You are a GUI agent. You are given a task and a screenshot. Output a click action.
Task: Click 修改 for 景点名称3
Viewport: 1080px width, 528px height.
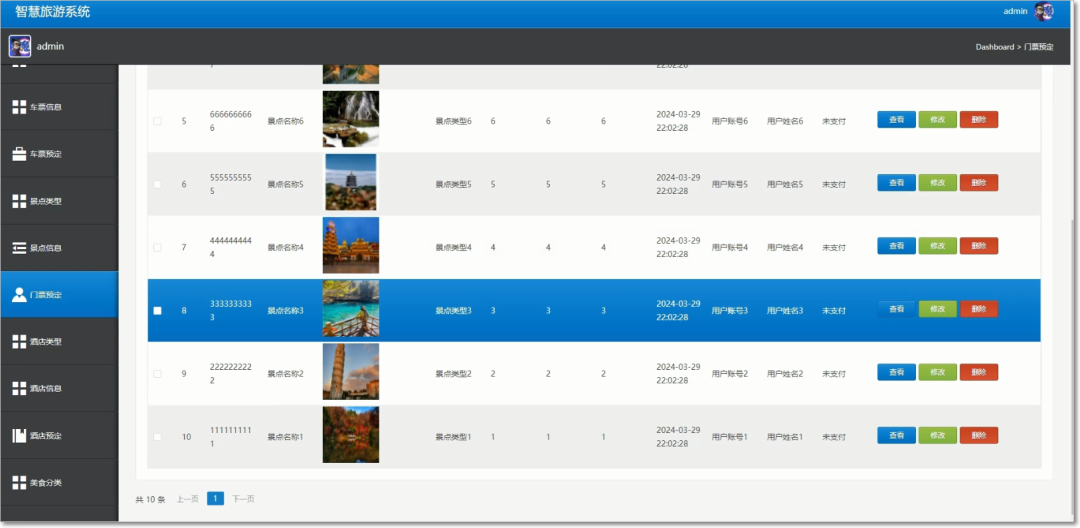pos(937,309)
